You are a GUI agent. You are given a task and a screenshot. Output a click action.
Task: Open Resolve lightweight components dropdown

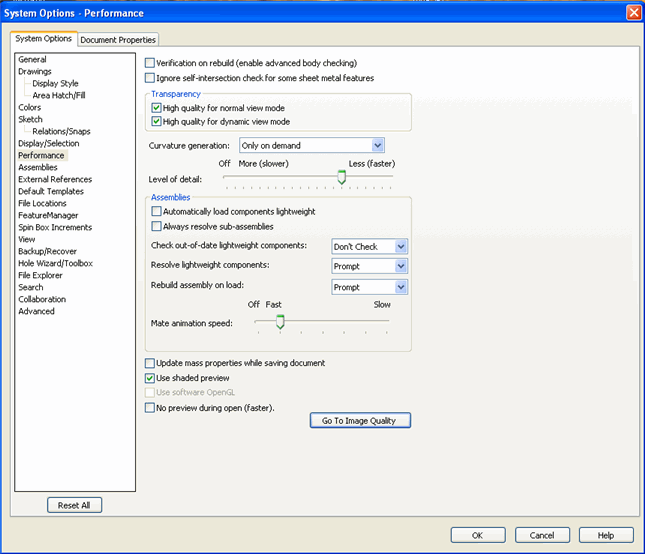pos(369,267)
